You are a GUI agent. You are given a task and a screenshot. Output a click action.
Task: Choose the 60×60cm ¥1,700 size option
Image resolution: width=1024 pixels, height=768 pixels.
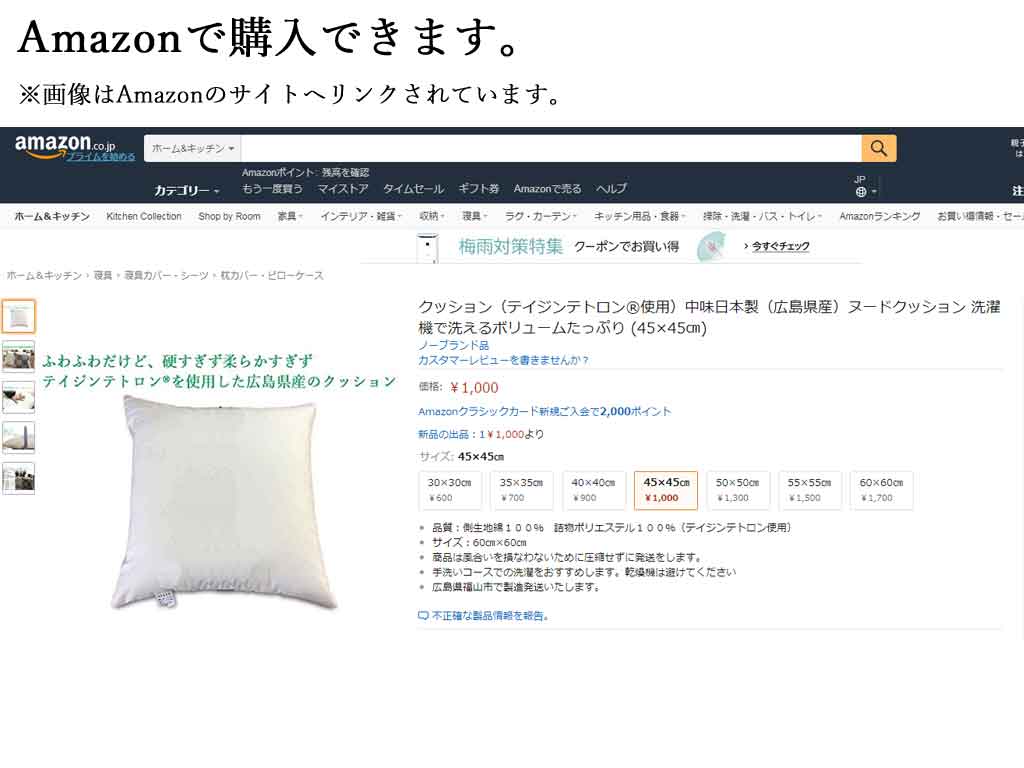(x=881, y=490)
